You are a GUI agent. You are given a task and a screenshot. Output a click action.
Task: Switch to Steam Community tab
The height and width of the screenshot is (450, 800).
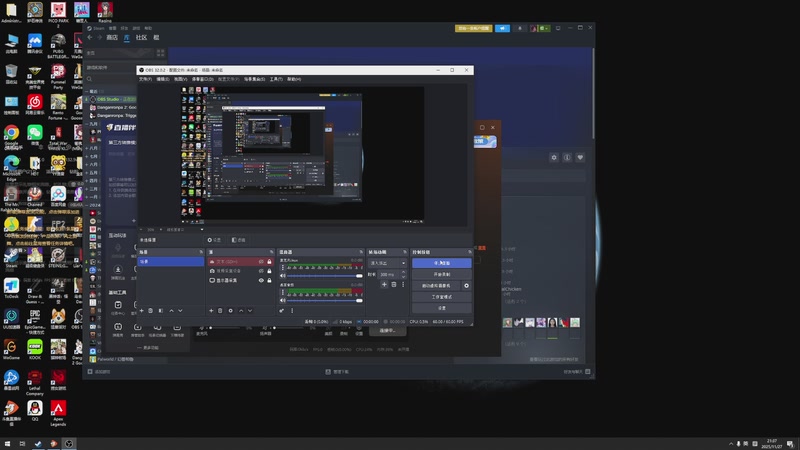point(141,38)
